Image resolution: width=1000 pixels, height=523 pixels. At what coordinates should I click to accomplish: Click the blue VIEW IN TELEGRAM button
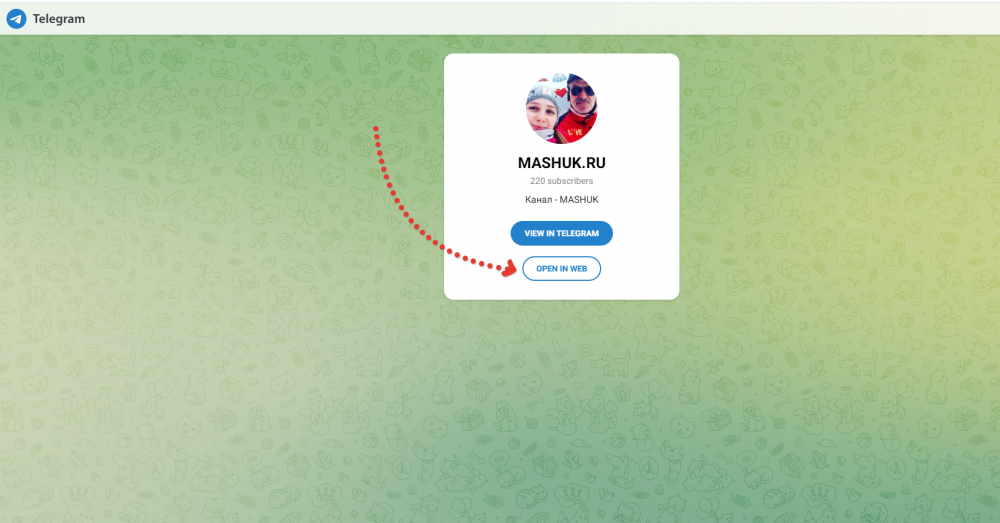[561, 233]
